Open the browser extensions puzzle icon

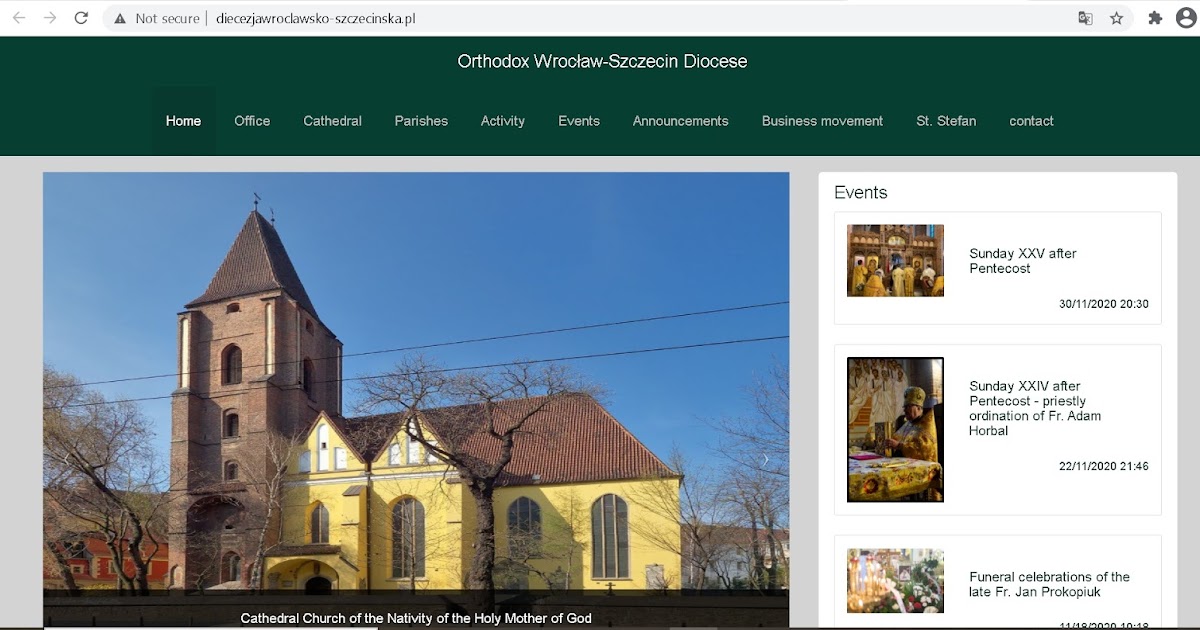1153,17
